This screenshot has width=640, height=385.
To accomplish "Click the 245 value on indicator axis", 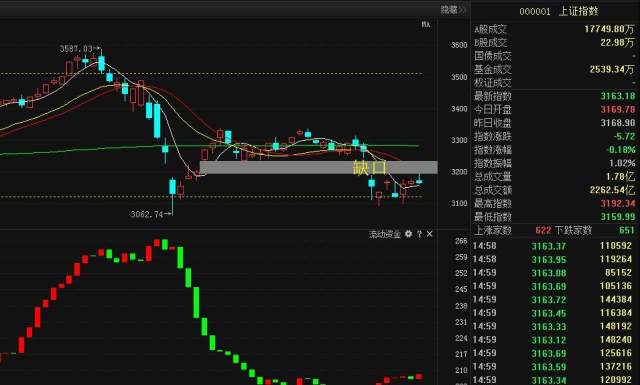I will click(461, 289).
